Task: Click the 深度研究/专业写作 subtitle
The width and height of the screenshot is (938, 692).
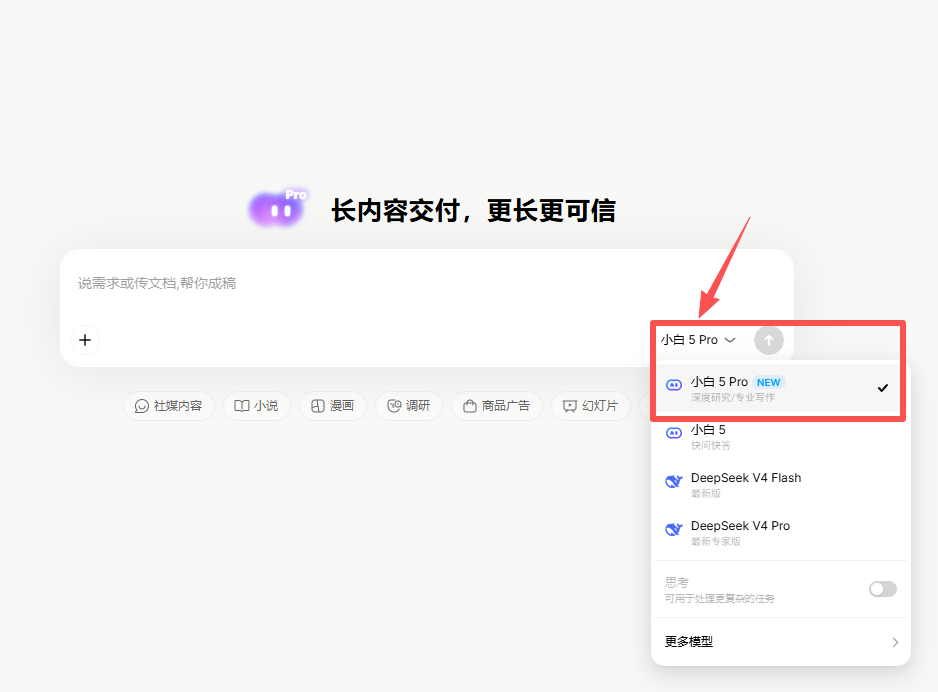Action: [733, 398]
